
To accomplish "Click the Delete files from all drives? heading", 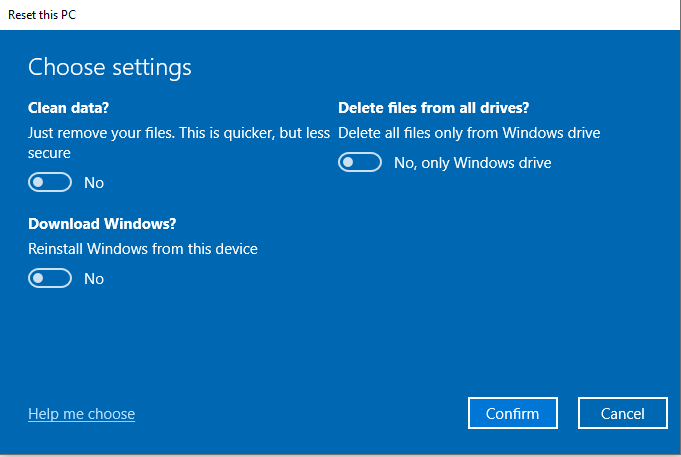I will 434,107.
